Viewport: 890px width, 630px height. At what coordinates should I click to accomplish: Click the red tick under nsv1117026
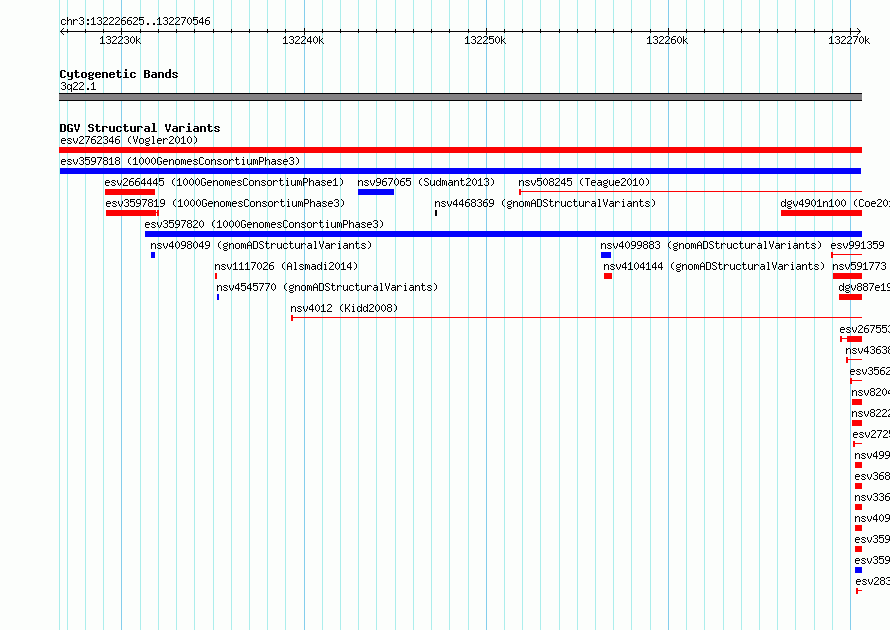click(x=216, y=276)
